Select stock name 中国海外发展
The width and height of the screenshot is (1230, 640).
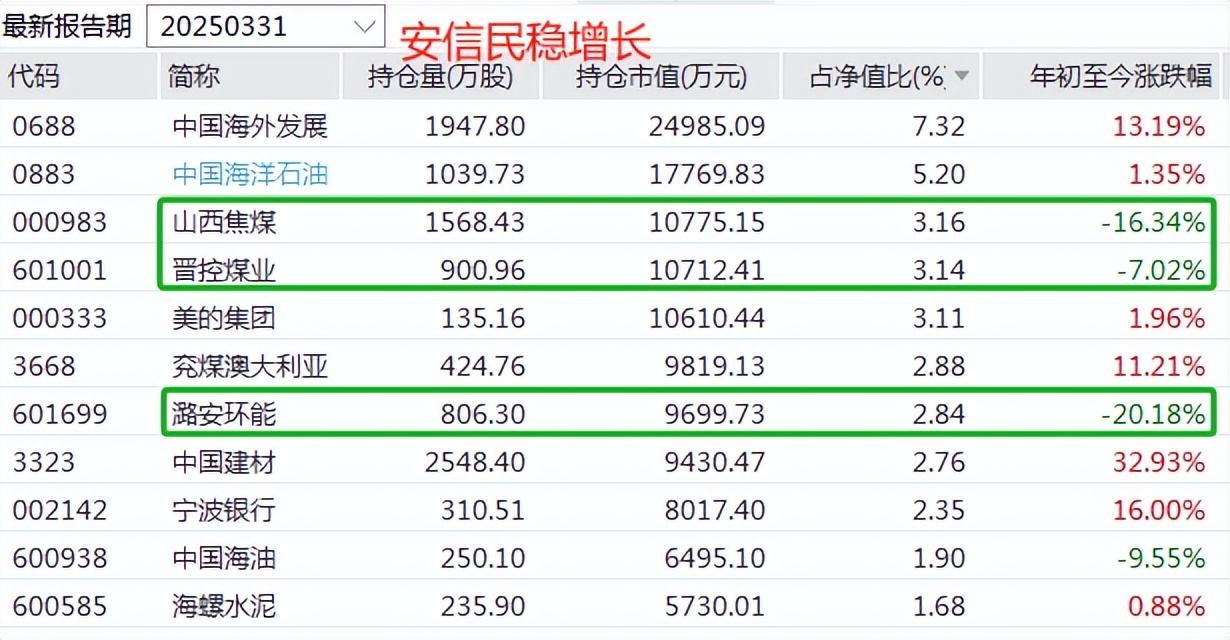click(x=250, y=126)
